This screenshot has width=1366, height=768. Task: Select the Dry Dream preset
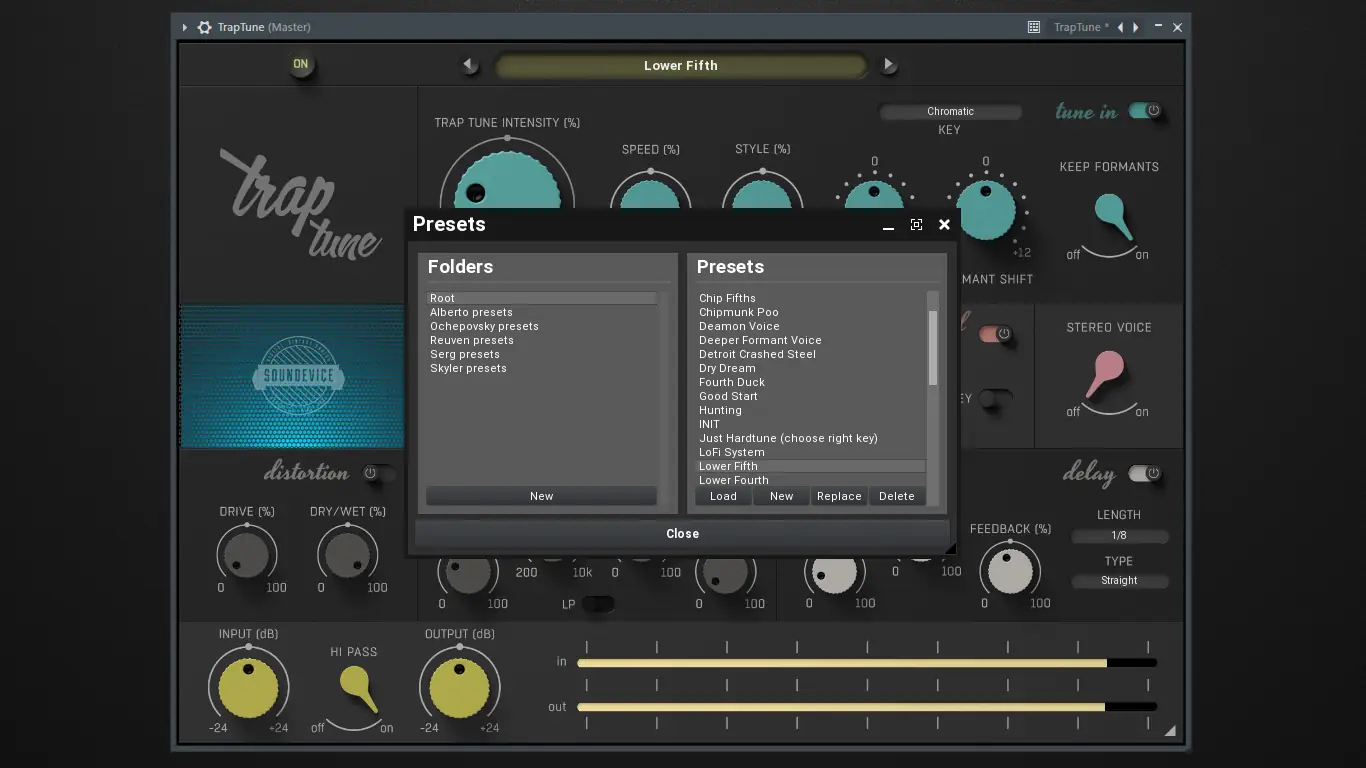click(x=811, y=368)
